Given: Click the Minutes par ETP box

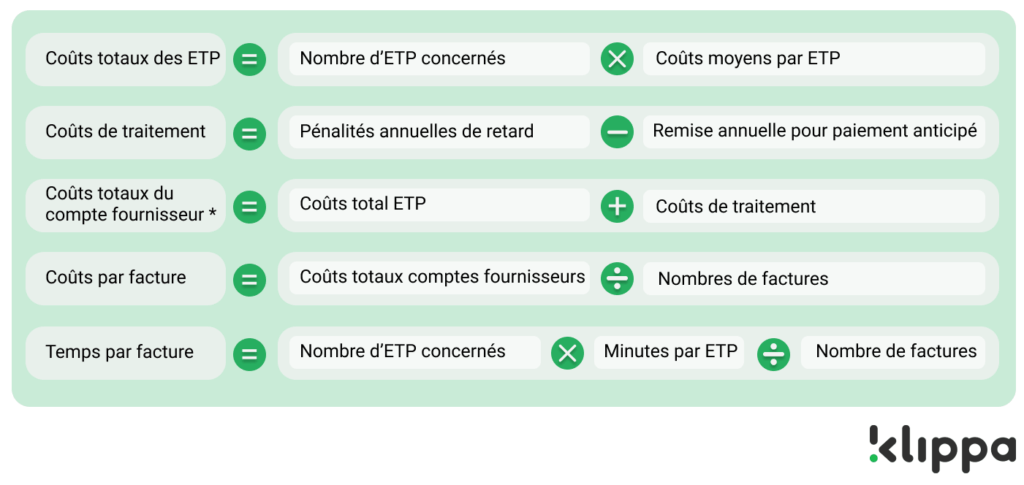Looking at the screenshot, I should tap(669, 352).
